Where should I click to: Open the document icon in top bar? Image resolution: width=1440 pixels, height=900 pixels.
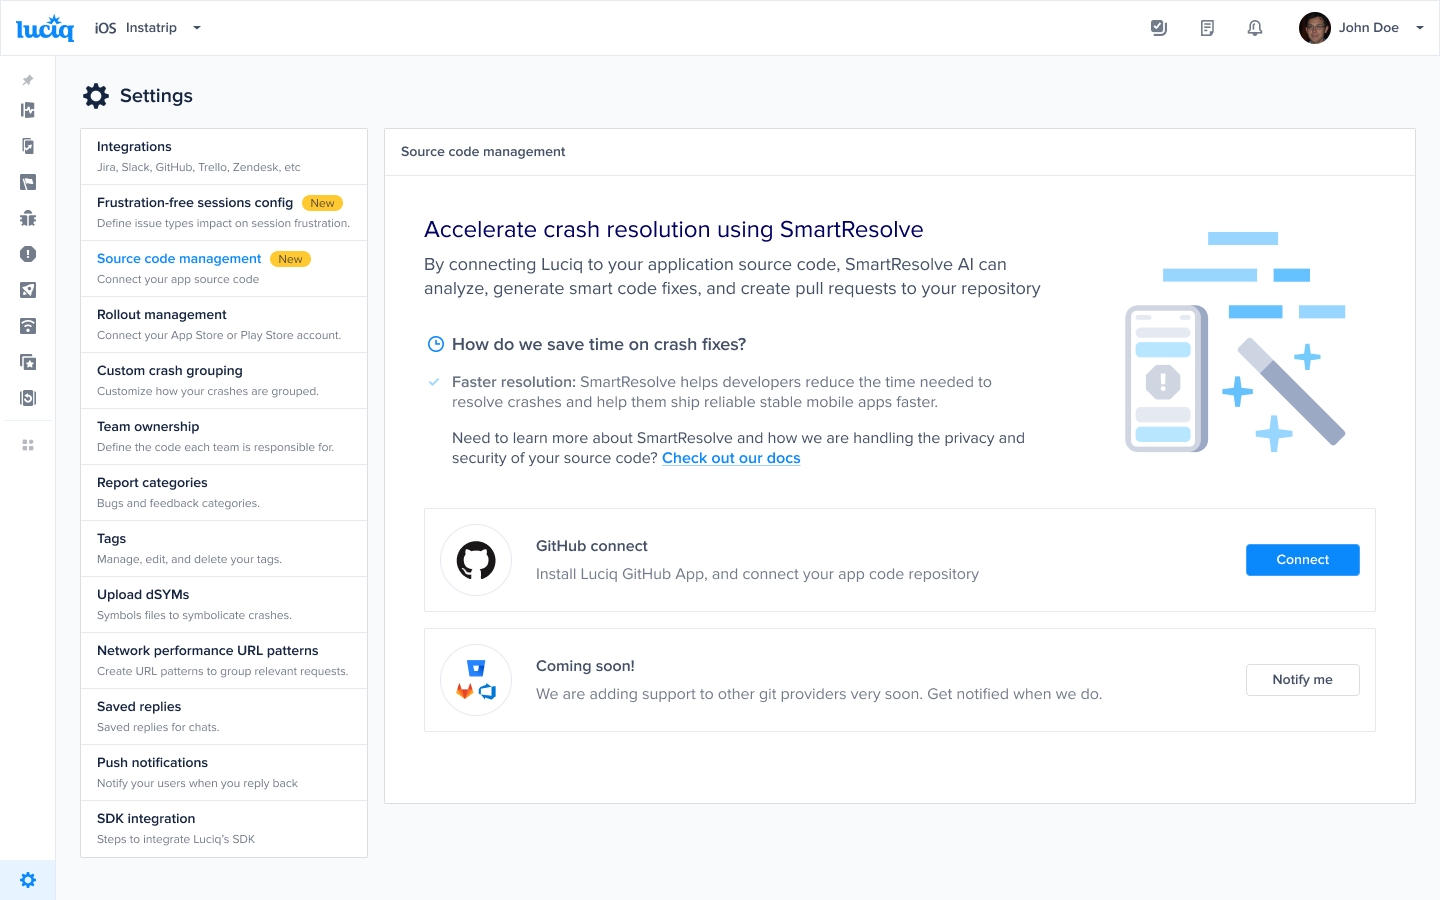(1207, 28)
